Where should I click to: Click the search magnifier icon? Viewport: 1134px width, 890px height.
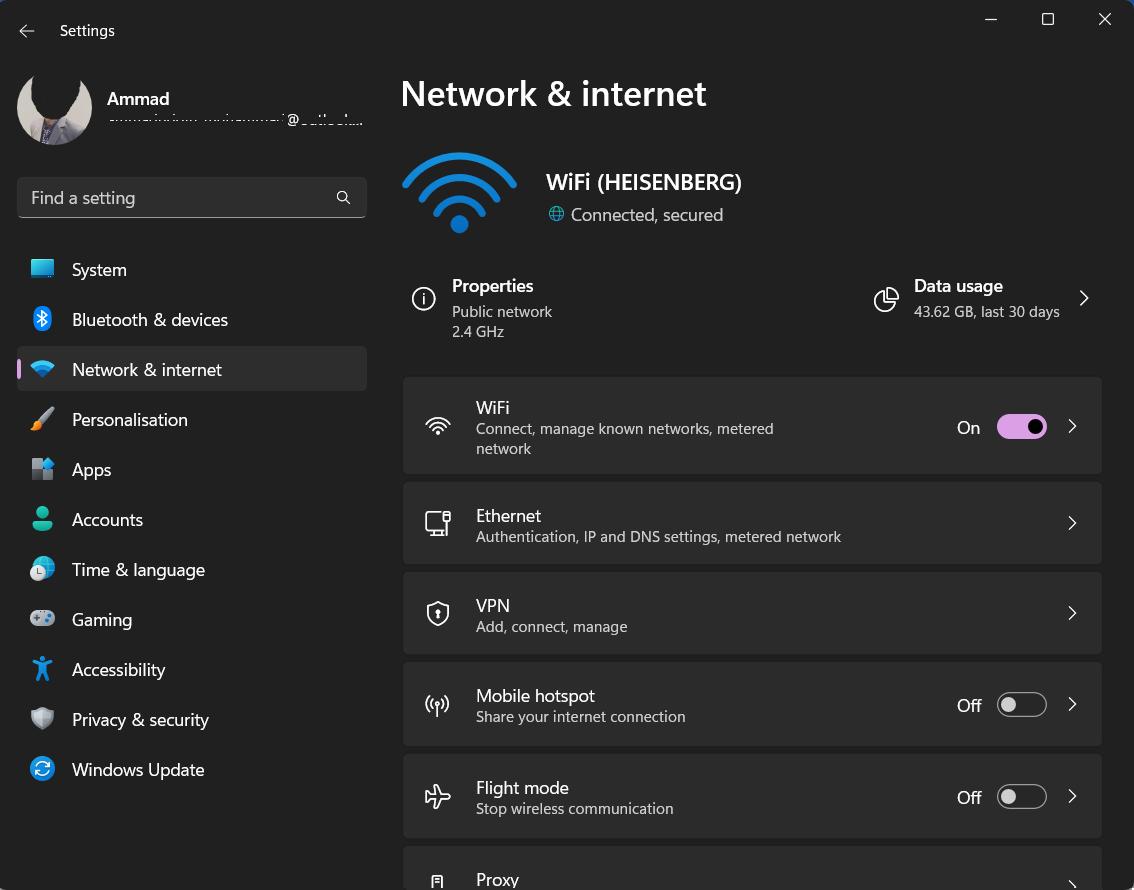343,198
